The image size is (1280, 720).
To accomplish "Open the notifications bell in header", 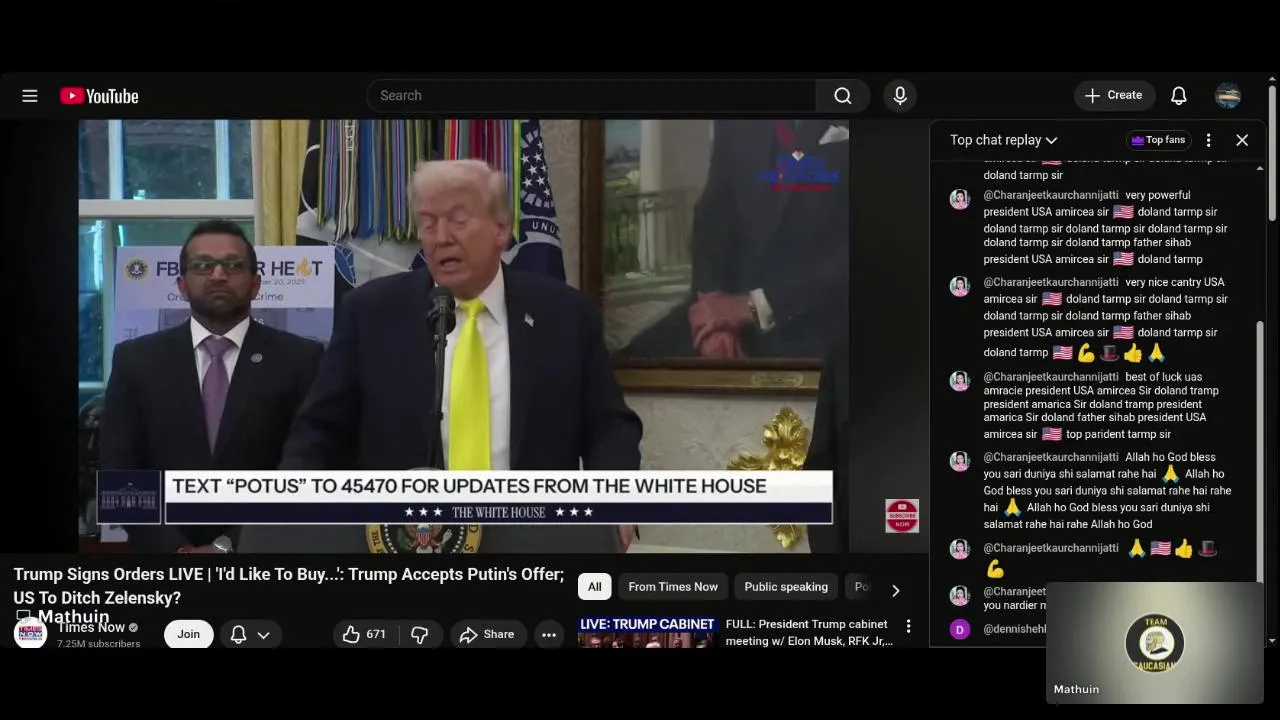I will (x=1179, y=96).
